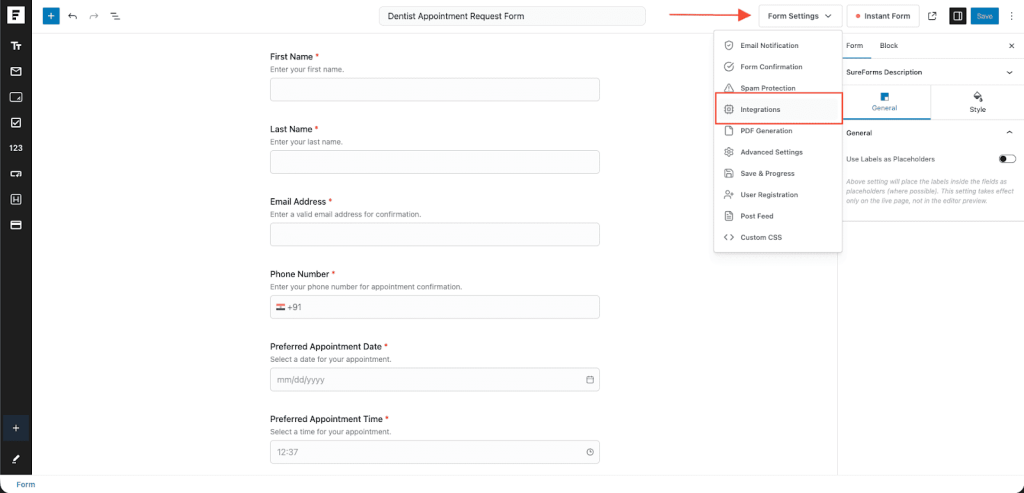Image resolution: width=1024 pixels, height=493 pixels.
Task: Collapse the General section chevron
Action: (1008, 133)
